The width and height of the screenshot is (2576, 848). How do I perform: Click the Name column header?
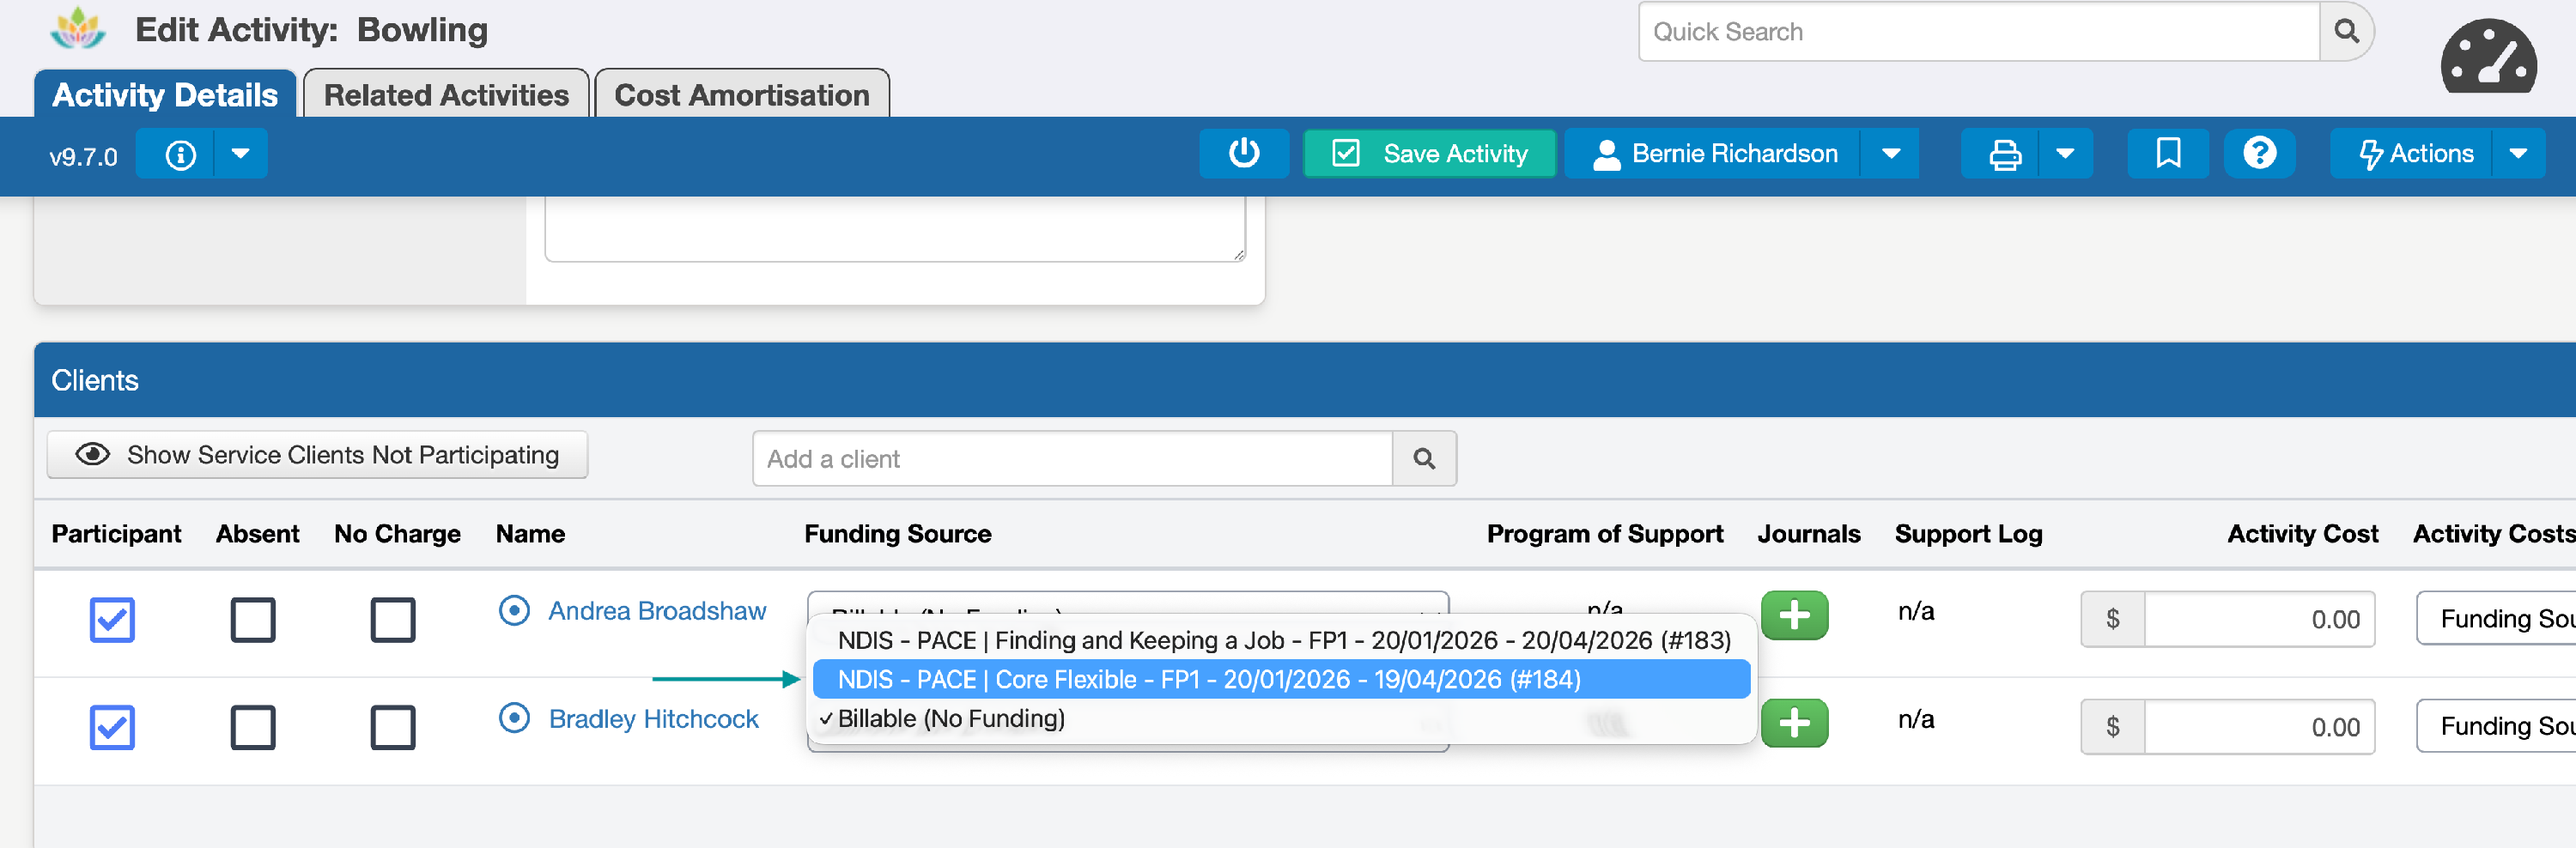[x=530, y=534]
